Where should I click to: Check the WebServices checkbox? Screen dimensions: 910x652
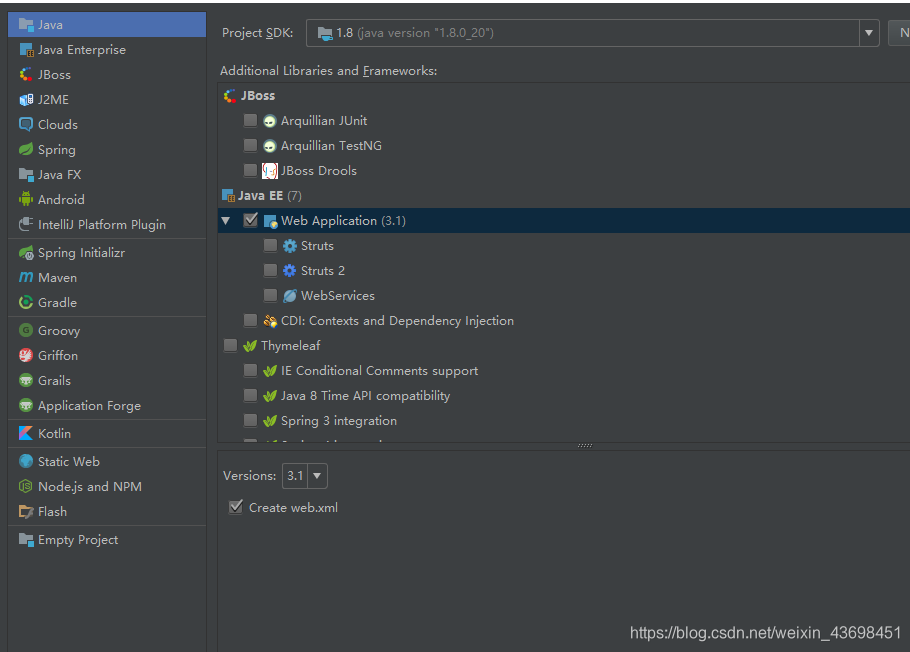coord(270,296)
